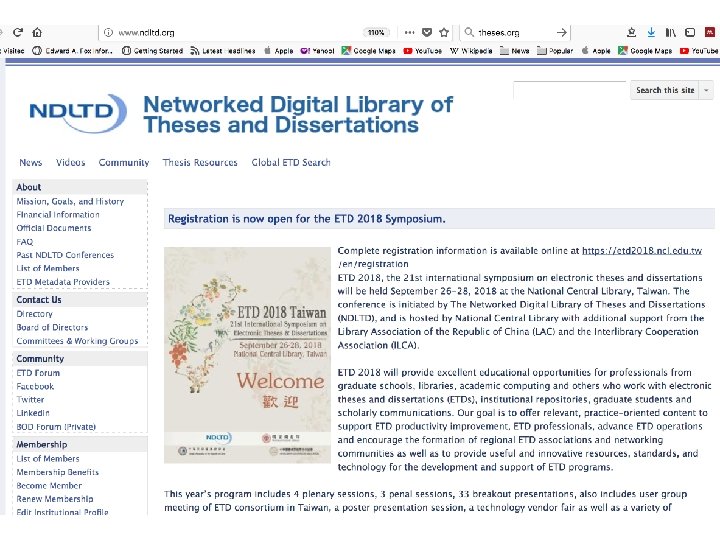Open the Videos navigation tab

click(x=70, y=163)
